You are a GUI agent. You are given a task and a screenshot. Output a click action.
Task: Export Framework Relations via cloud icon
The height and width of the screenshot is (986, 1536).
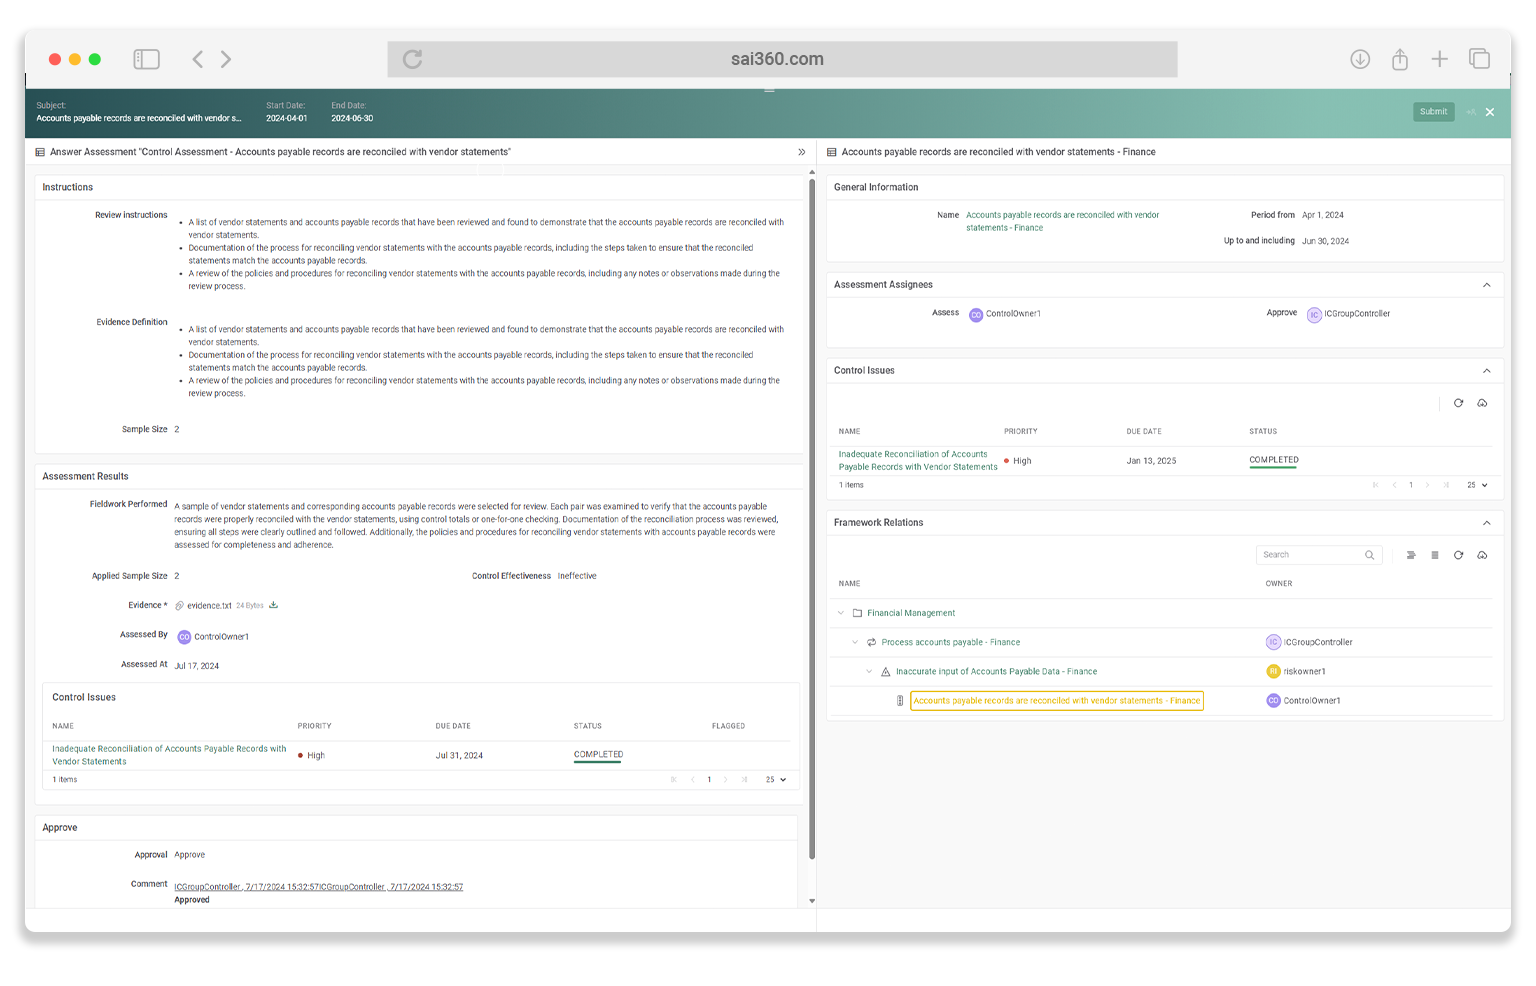[x=1482, y=555]
